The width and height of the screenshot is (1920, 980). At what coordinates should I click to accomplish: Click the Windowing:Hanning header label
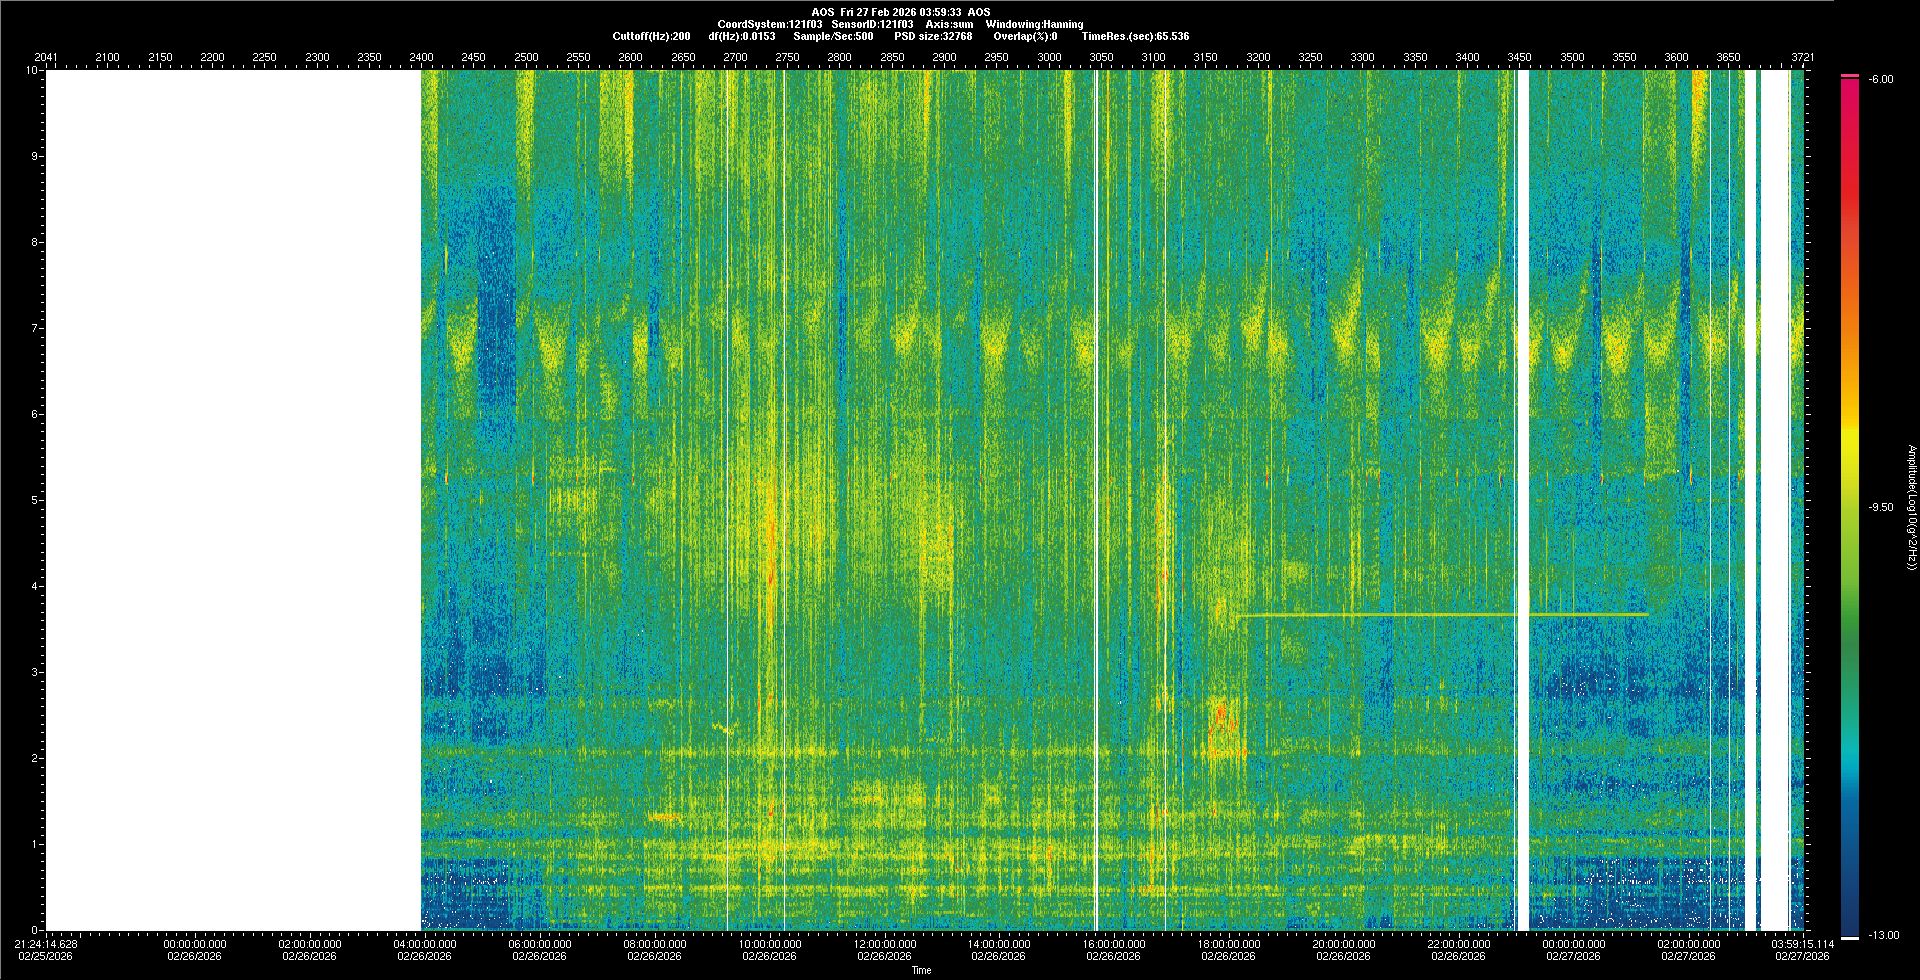1034,24
